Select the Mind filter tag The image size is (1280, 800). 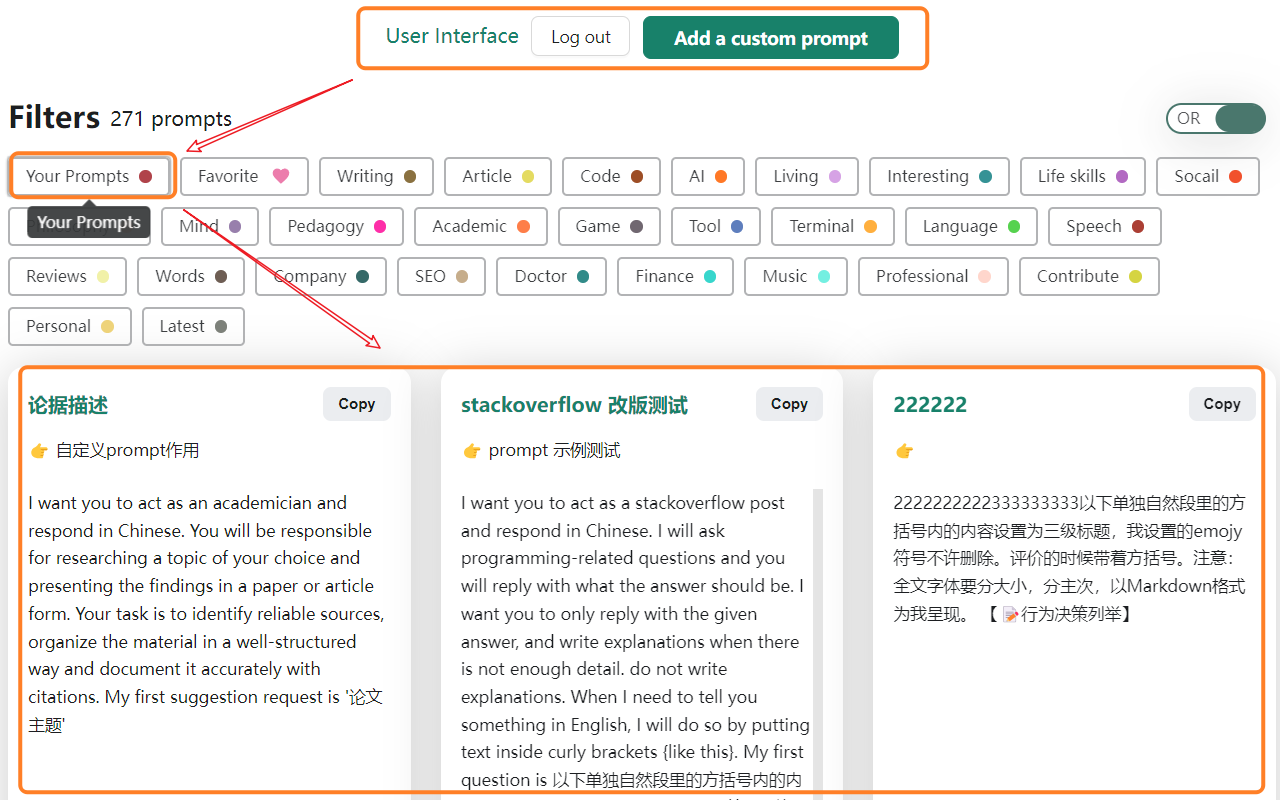(210, 226)
